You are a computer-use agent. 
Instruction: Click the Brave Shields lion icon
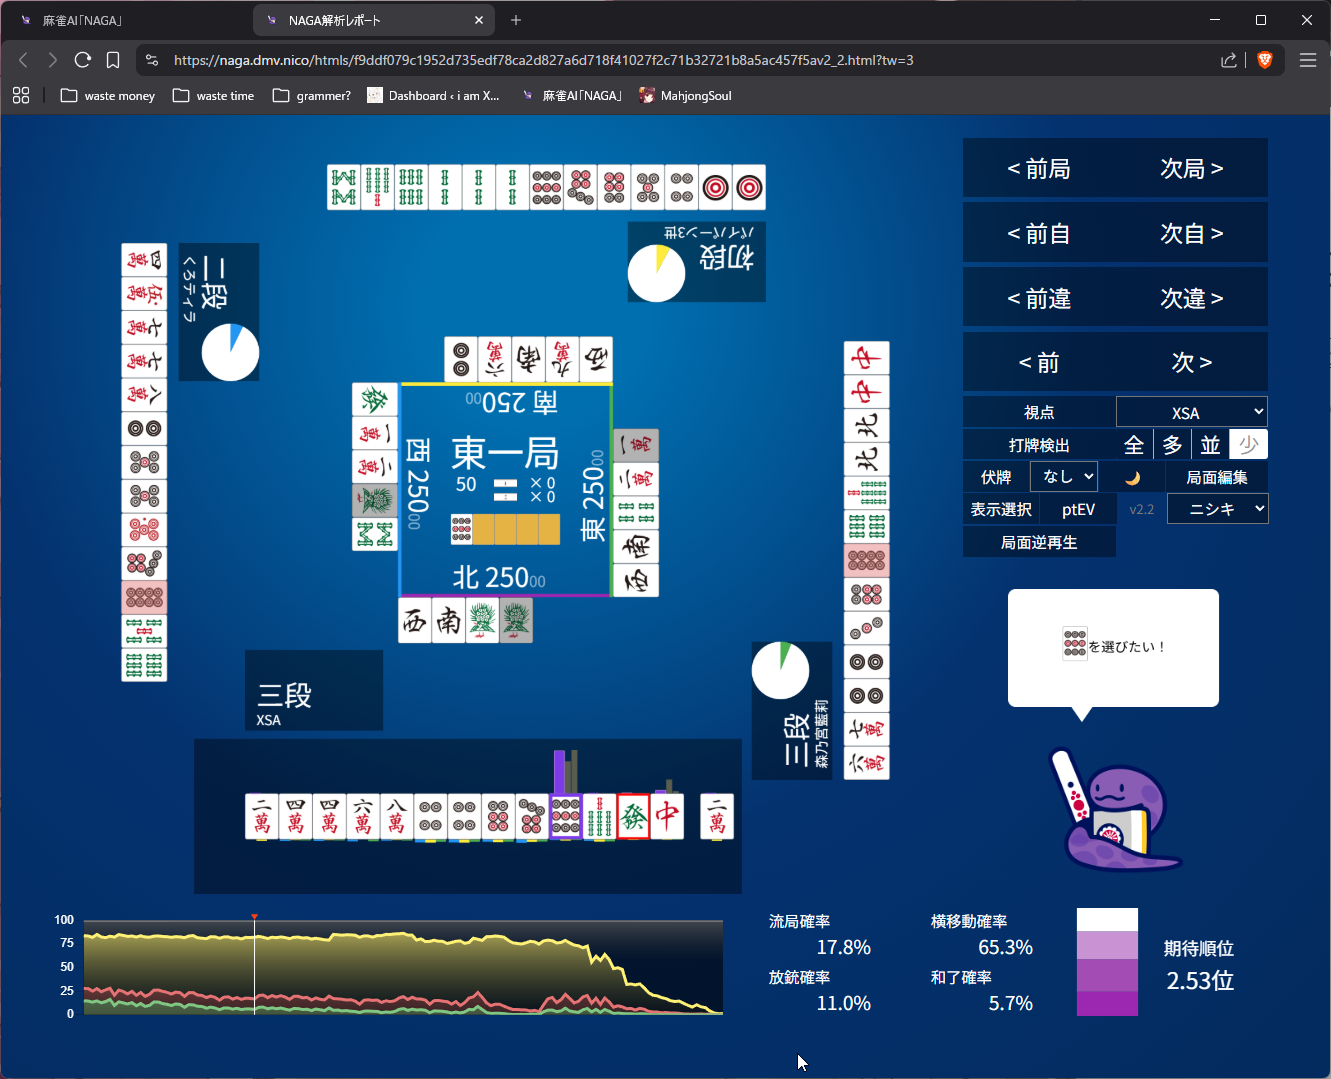coord(1264,60)
